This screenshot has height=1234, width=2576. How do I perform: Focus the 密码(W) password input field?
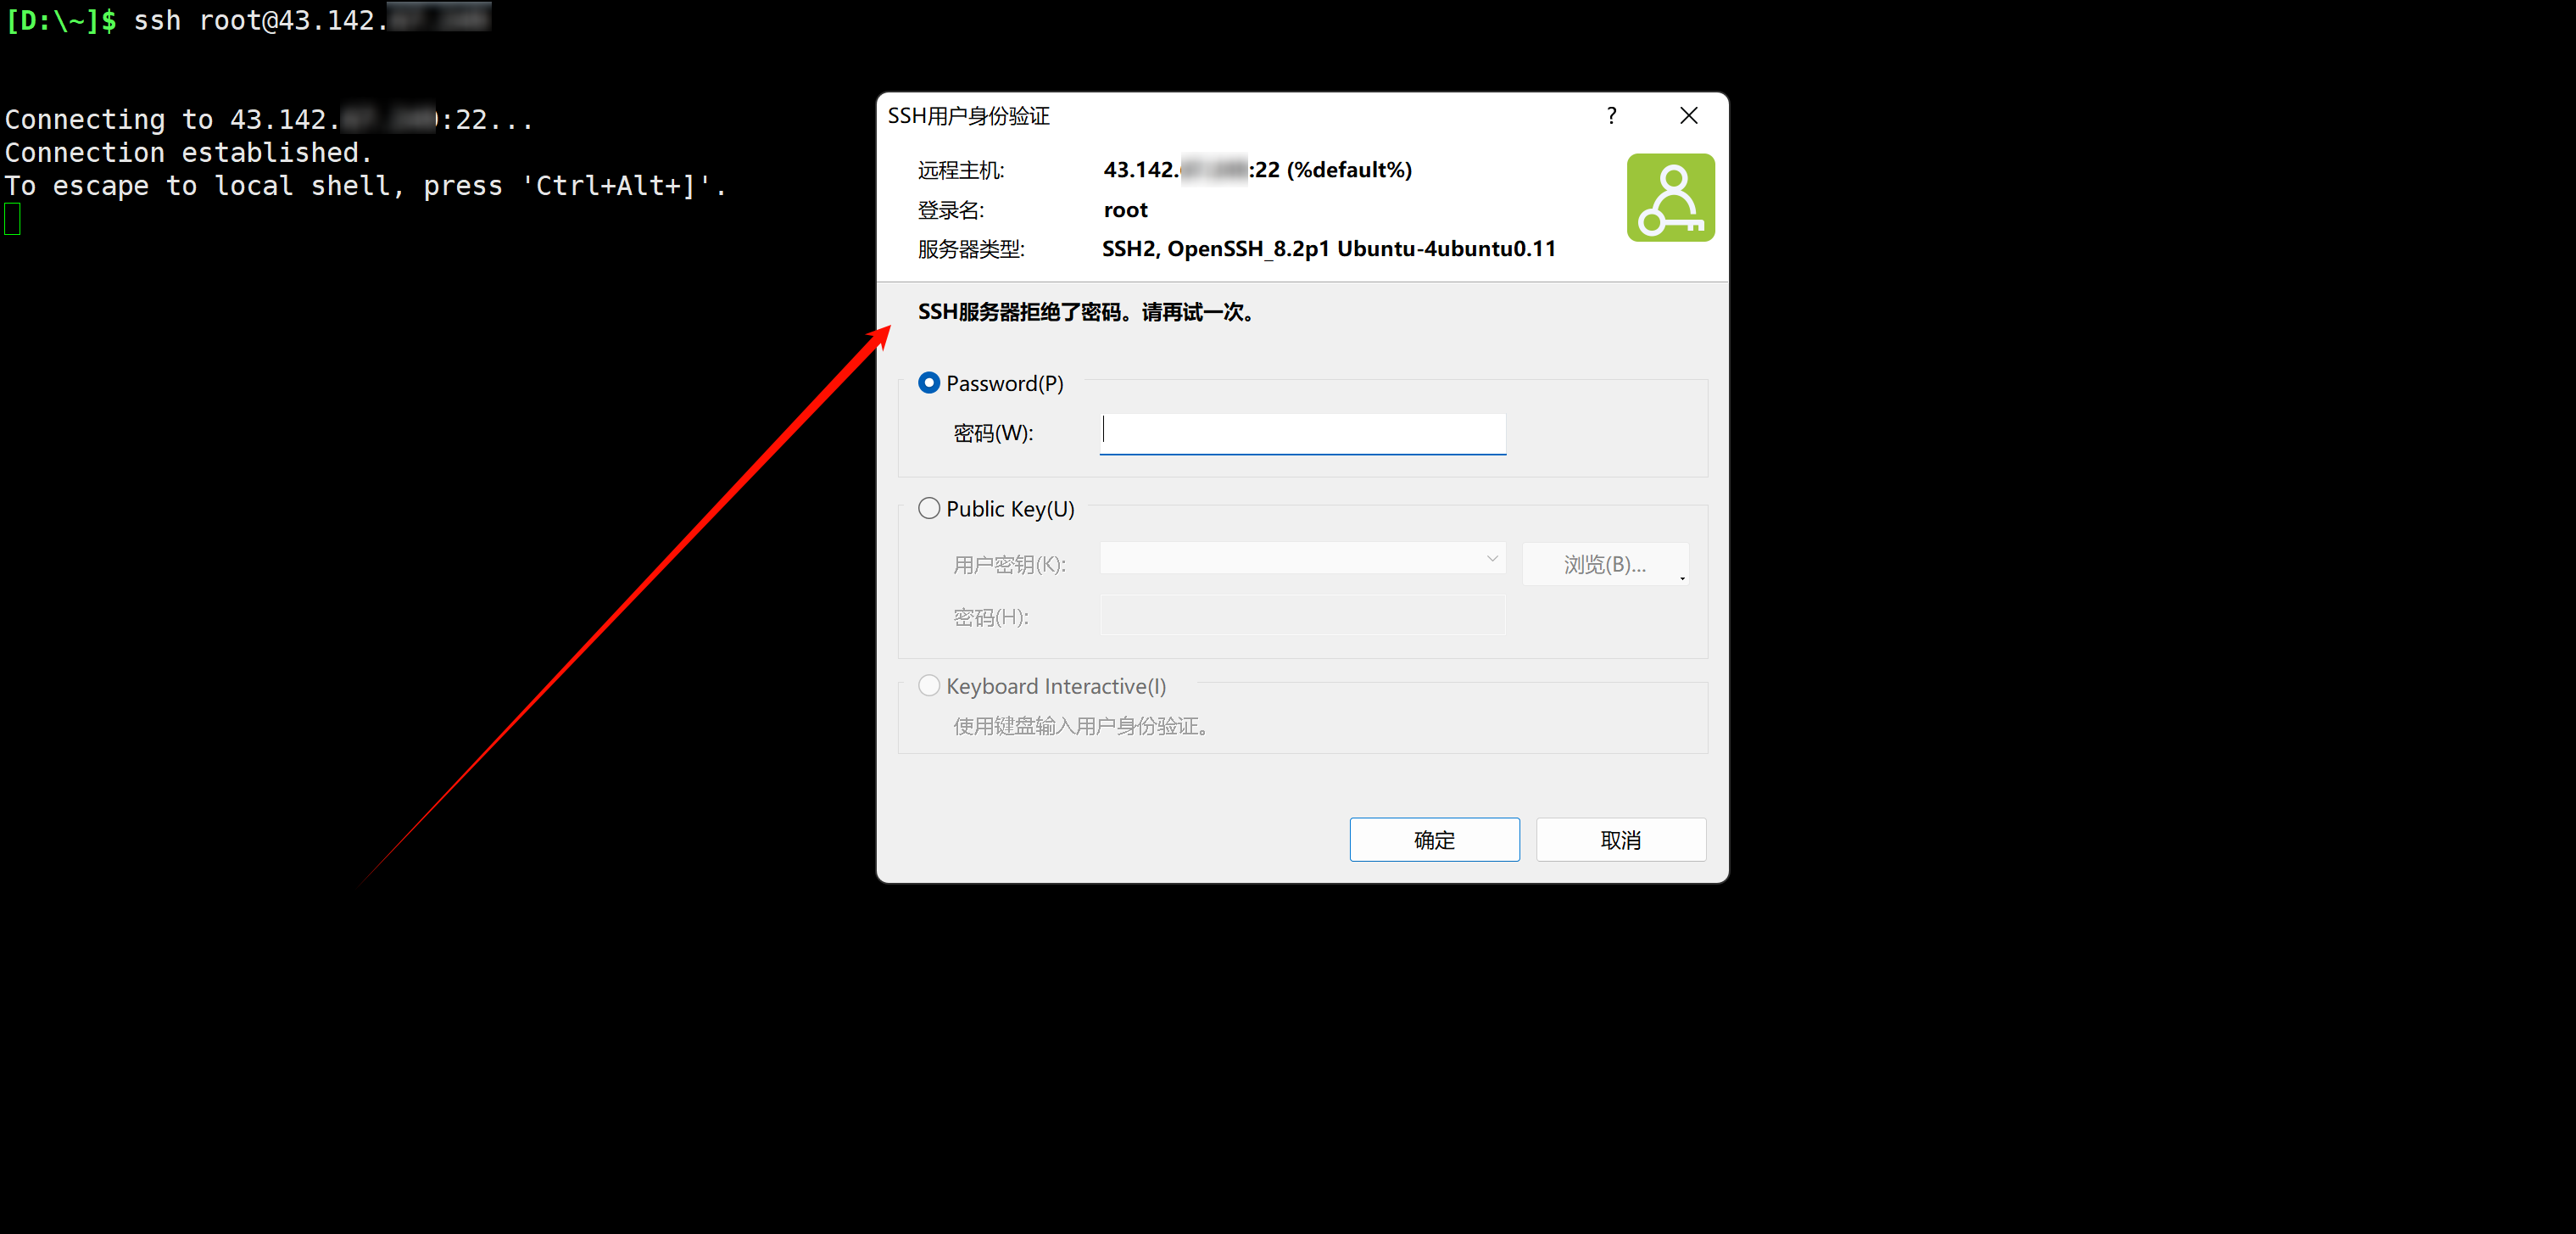(x=1302, y=433)
